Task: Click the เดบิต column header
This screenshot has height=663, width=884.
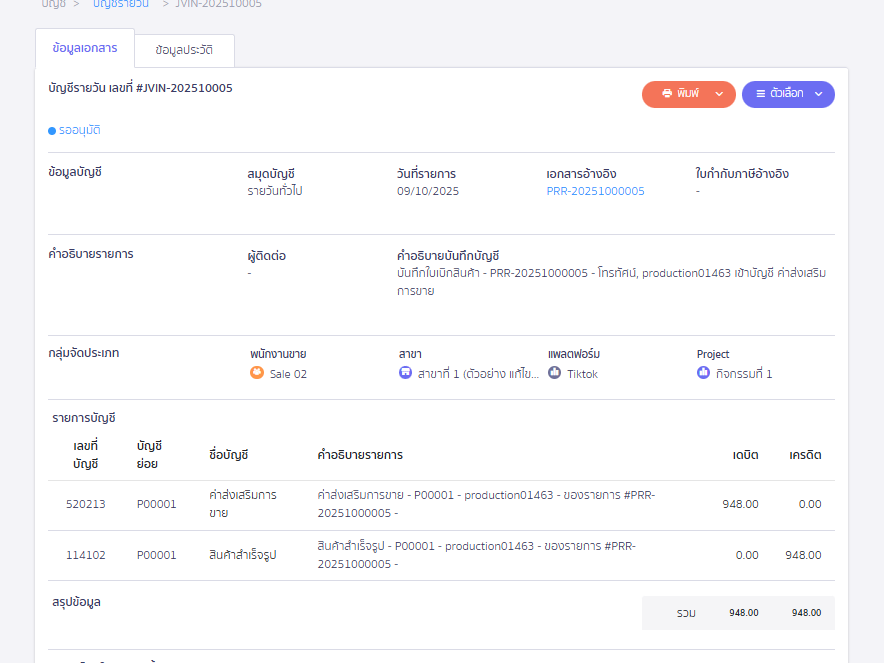Action: [745, 455]
